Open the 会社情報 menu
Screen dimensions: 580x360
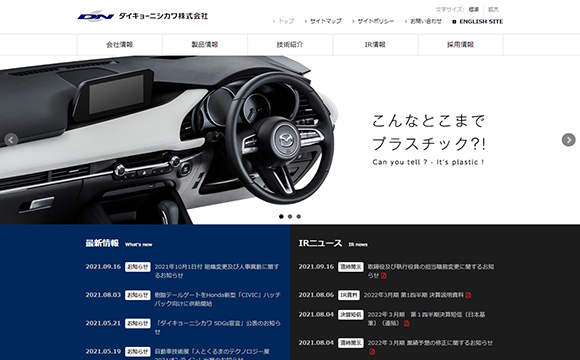click(120, 45)
